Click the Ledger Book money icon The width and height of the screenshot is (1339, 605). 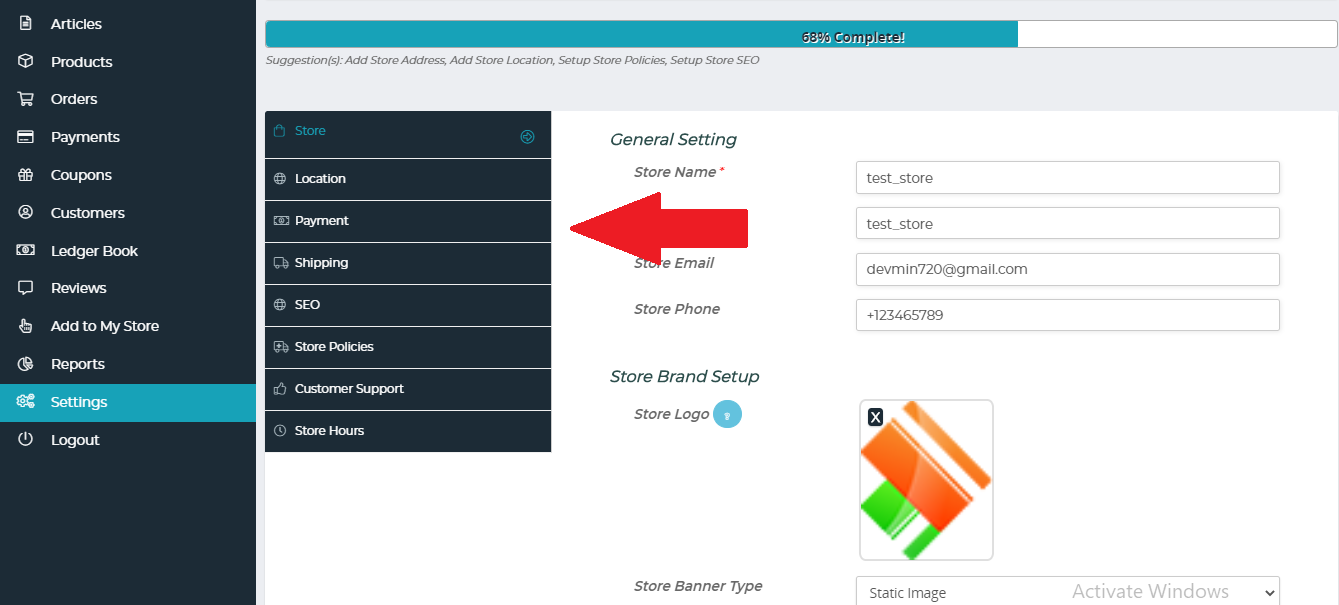(26, 251)
